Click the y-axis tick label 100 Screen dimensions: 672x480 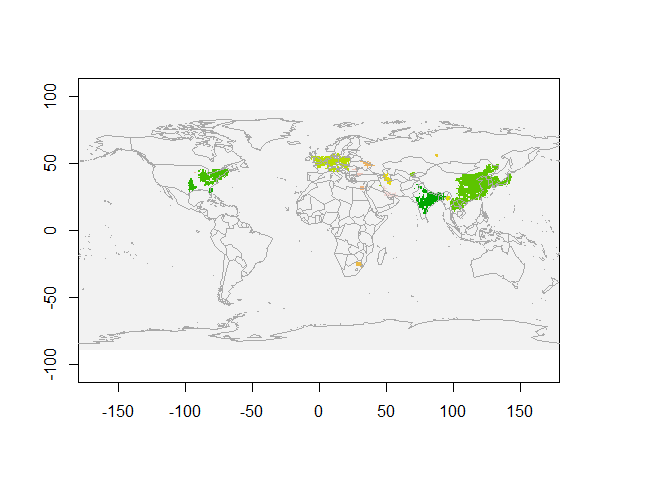click(52, 96)
